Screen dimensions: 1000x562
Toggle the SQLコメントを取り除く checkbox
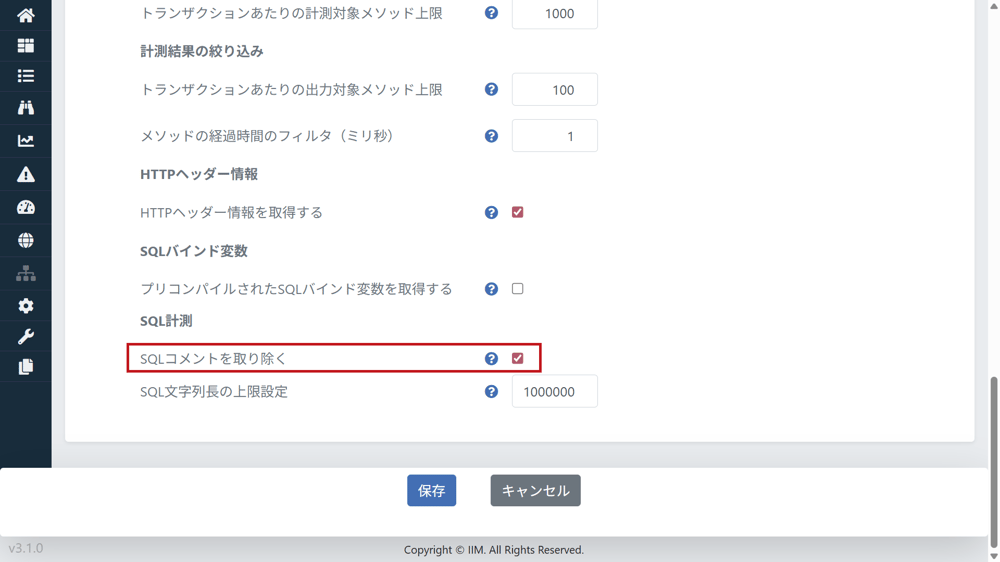(517, 358)
